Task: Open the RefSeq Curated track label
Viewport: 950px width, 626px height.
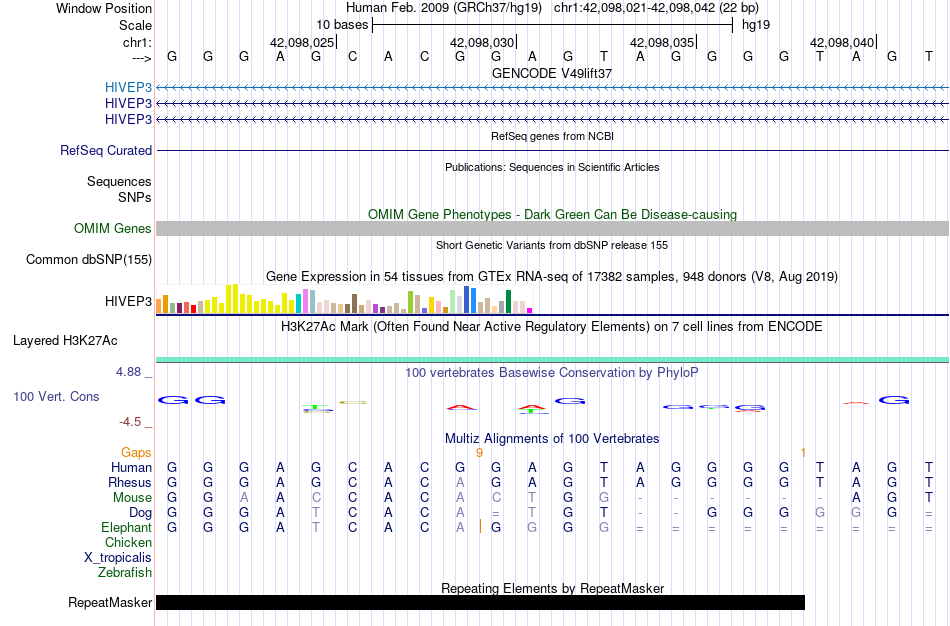Action: [x=106, y=150]
